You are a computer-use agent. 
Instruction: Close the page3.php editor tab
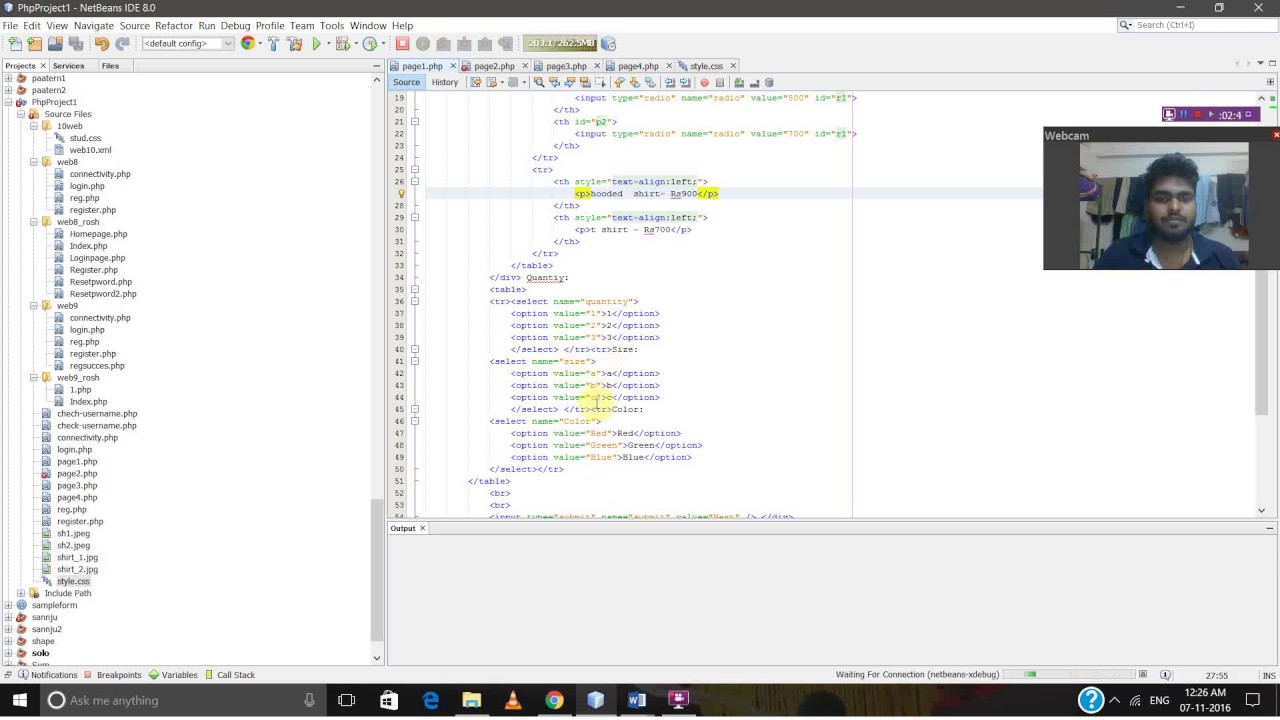click(597, 66)
